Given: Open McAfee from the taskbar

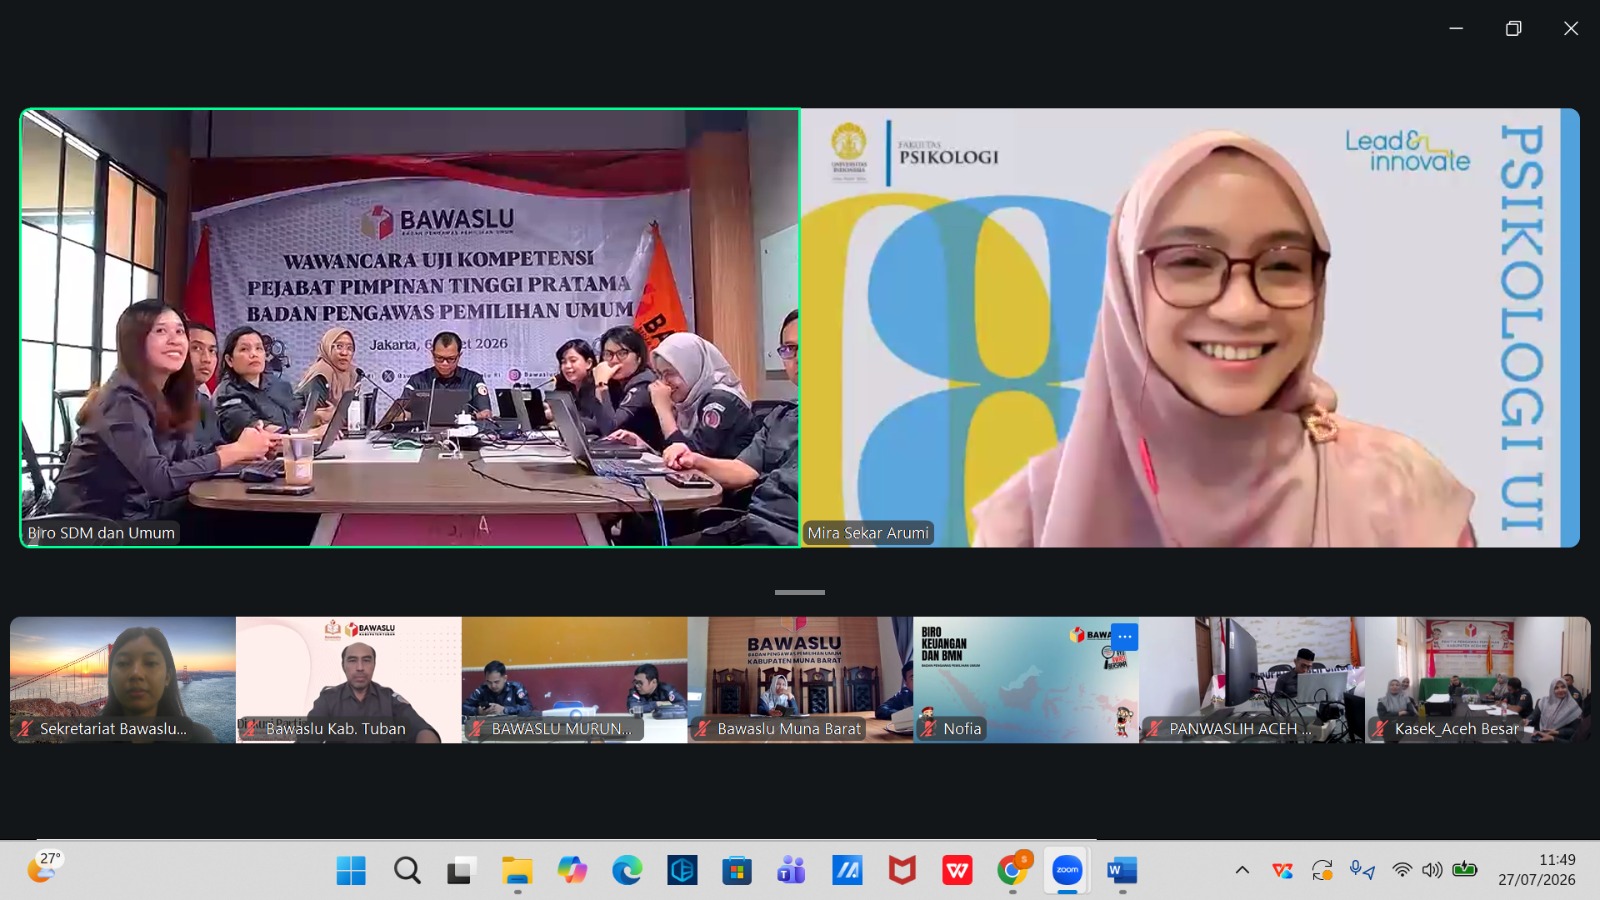Looking at the screenshot, I should pyautogui.click(x=902, y=871).
